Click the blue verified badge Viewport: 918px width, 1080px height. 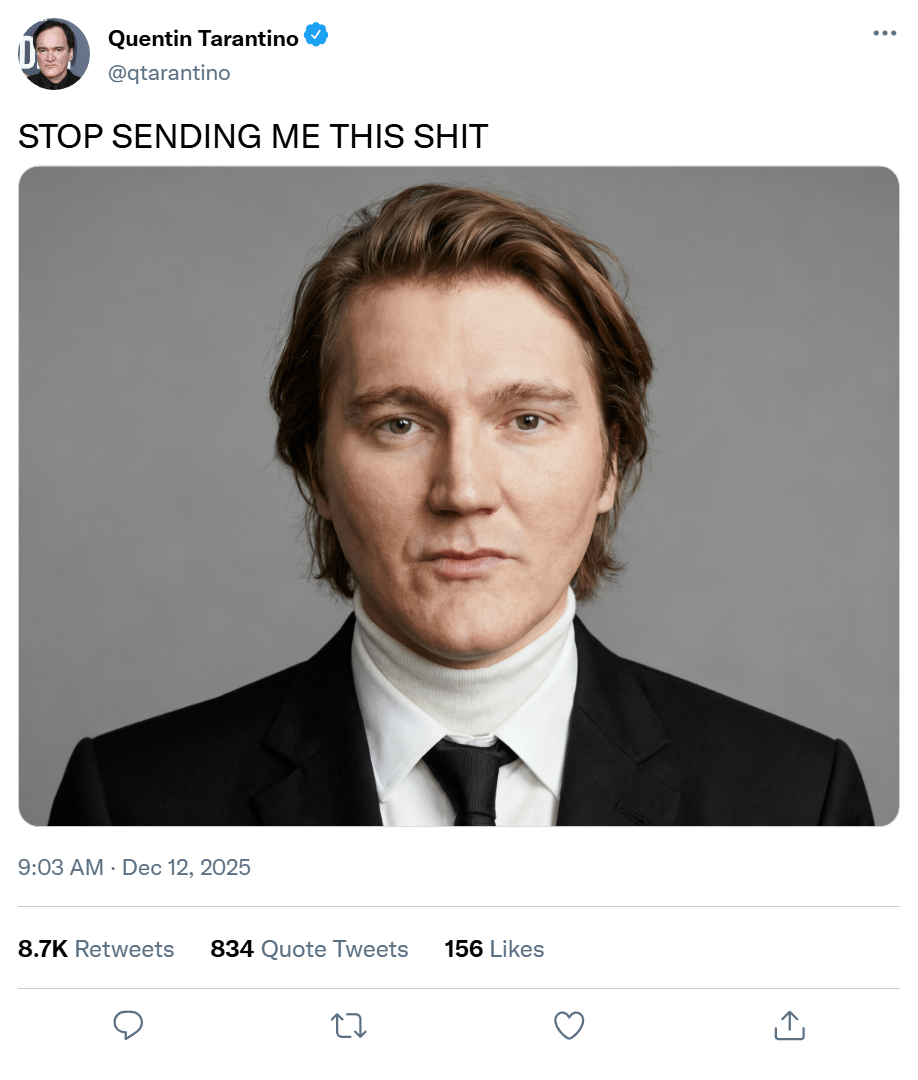(x=317, y=37)
